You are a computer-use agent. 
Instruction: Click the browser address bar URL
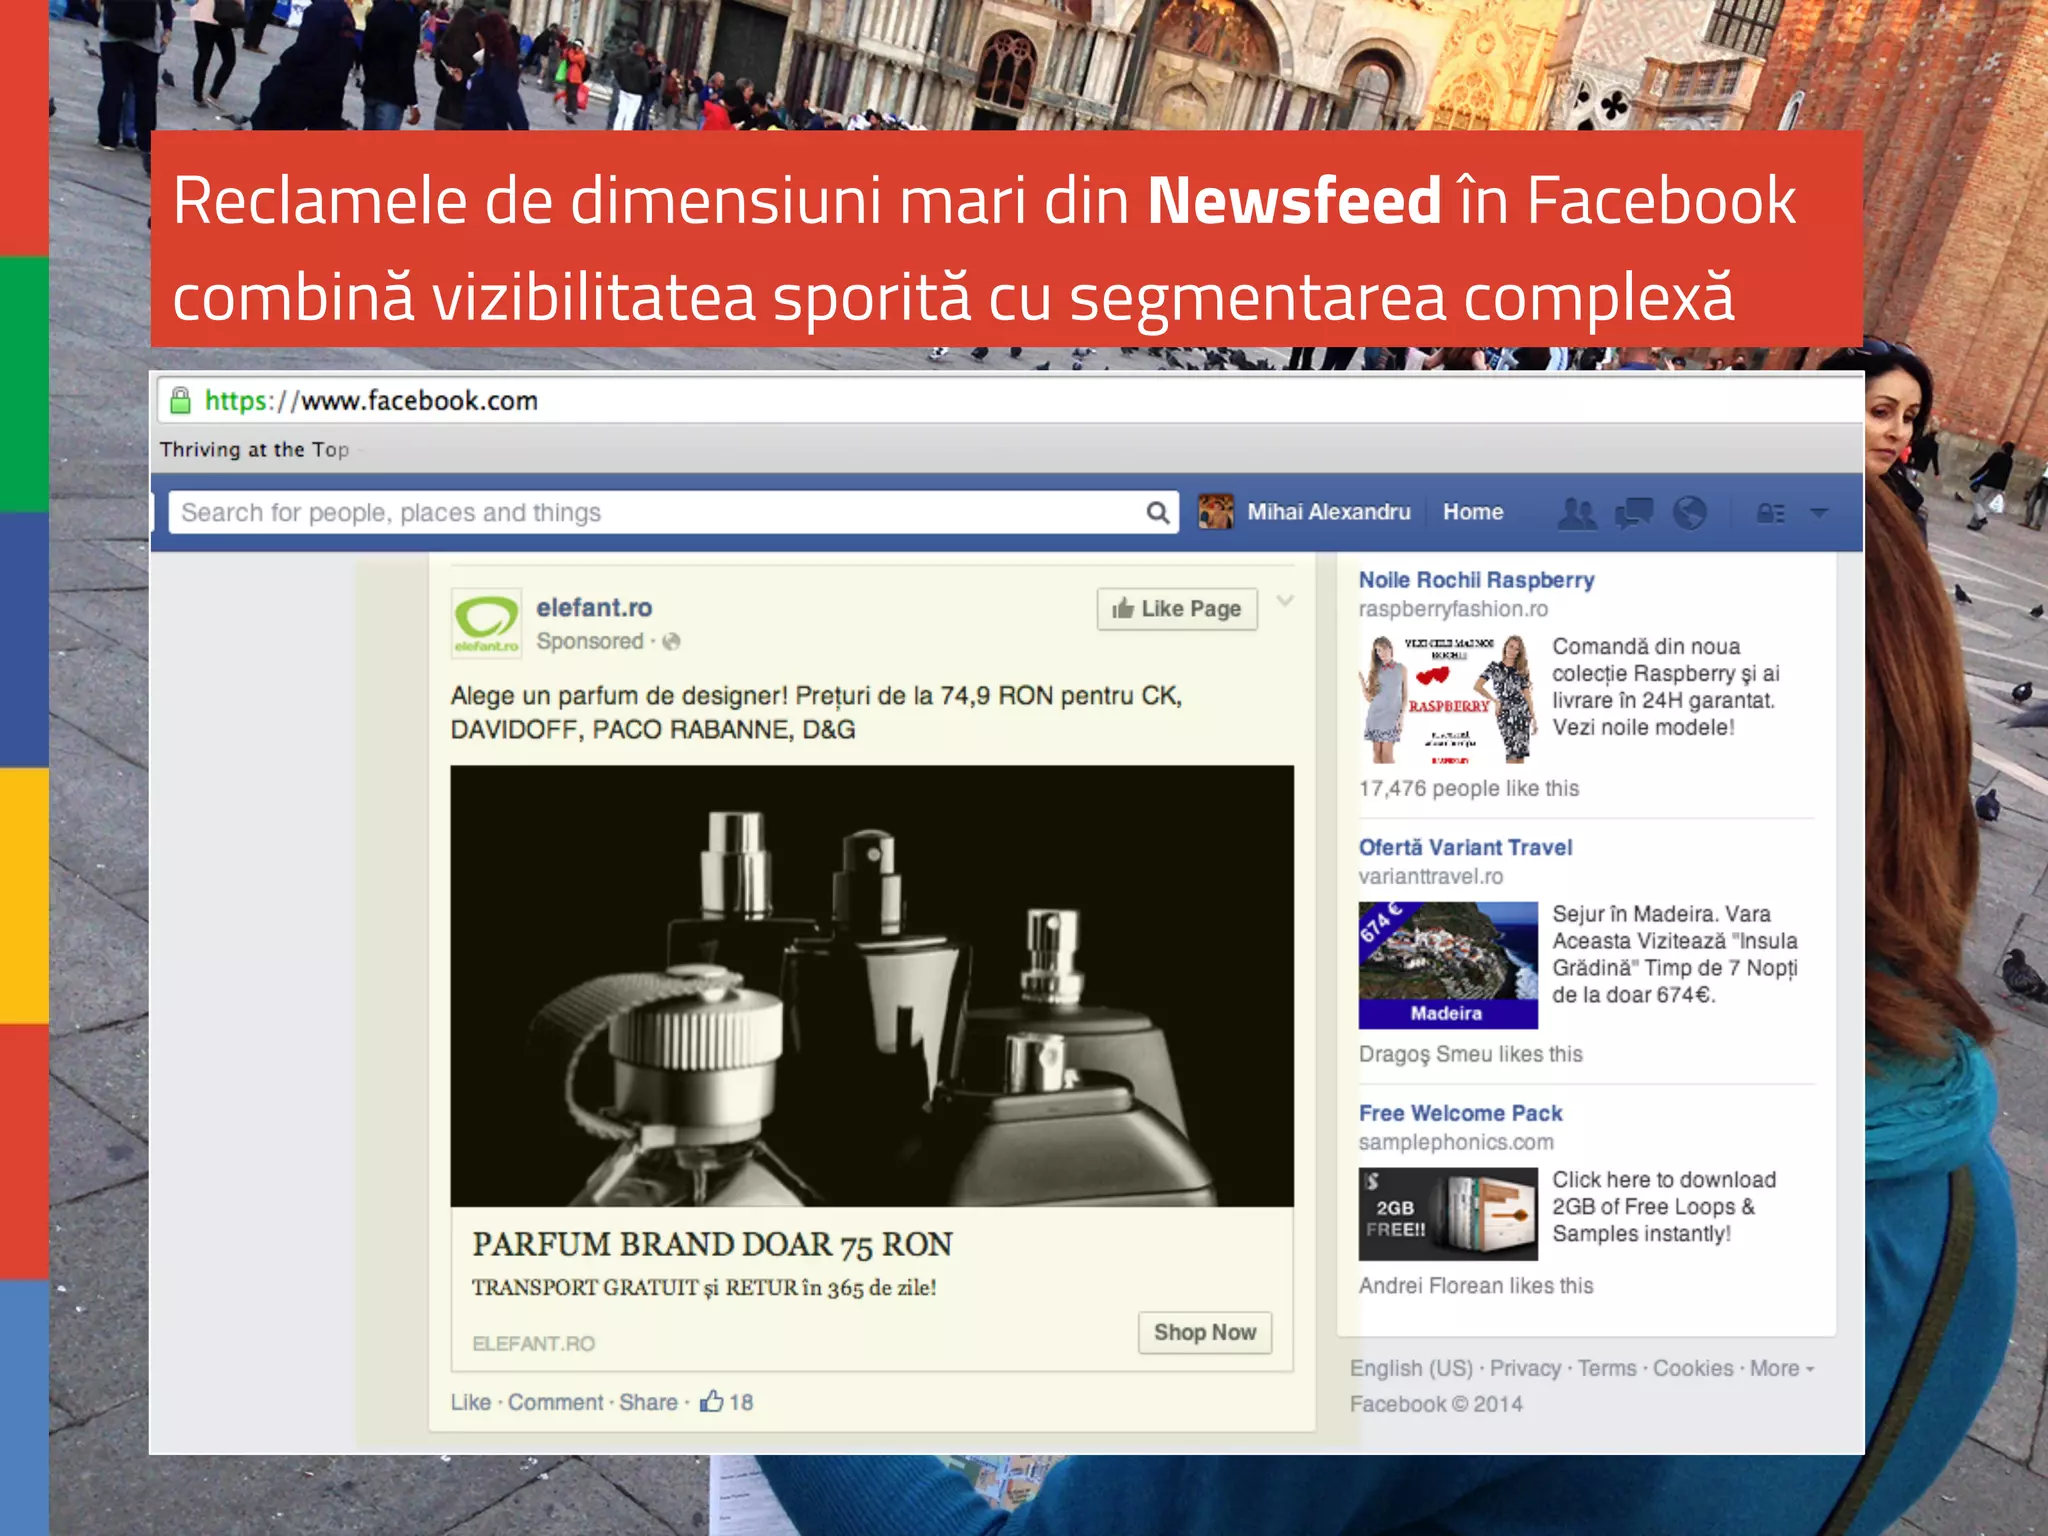[x=371, y=401]
